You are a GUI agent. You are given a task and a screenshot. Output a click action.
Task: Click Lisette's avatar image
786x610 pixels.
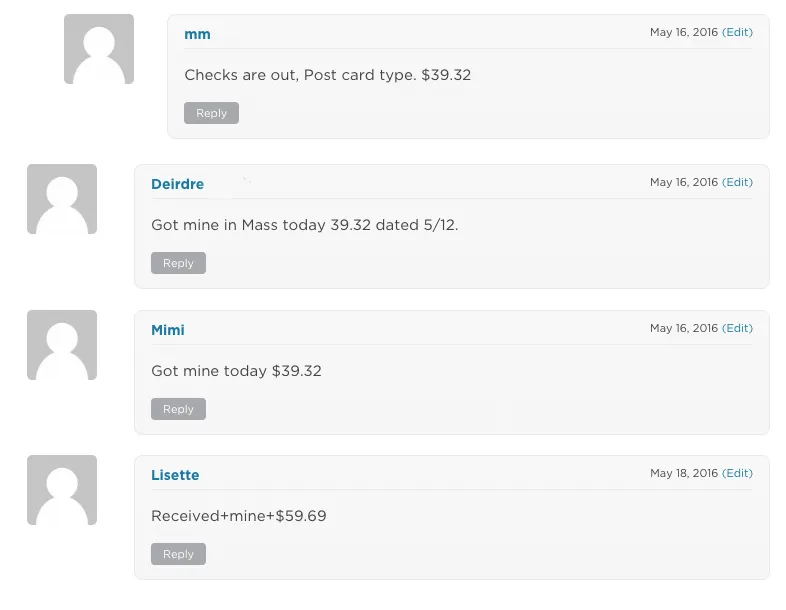click(x=62, y=490)
